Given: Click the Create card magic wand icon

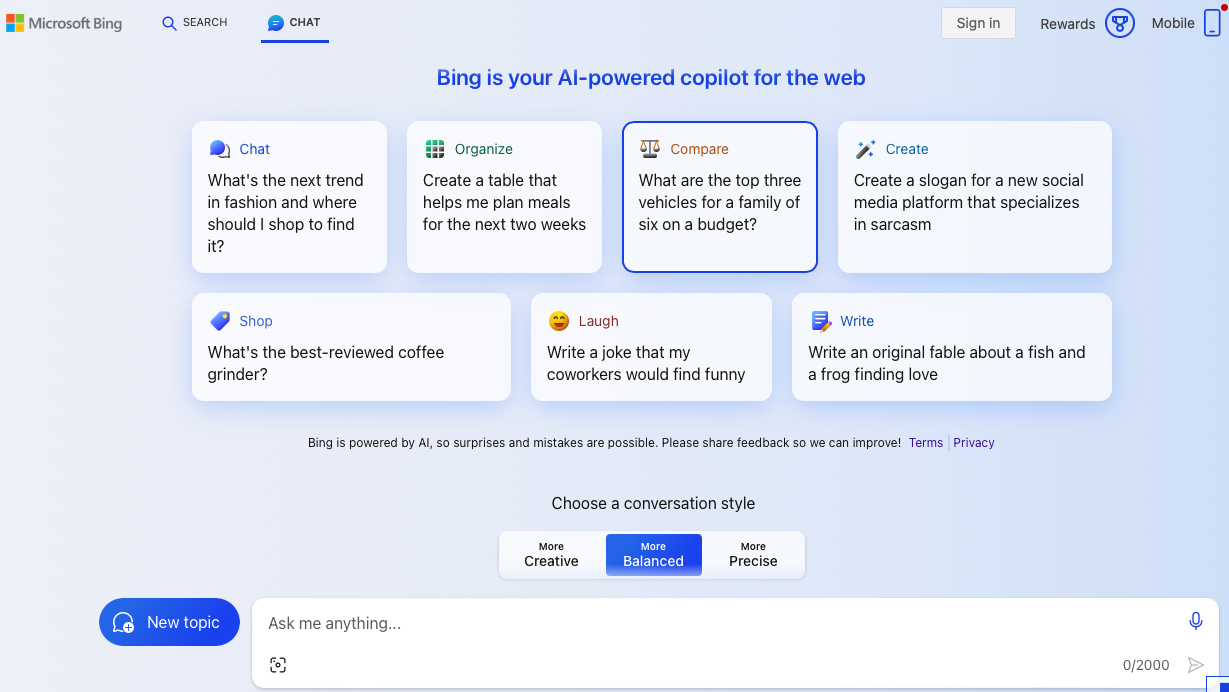Looking at the screenshot, I should click(865, 149).
